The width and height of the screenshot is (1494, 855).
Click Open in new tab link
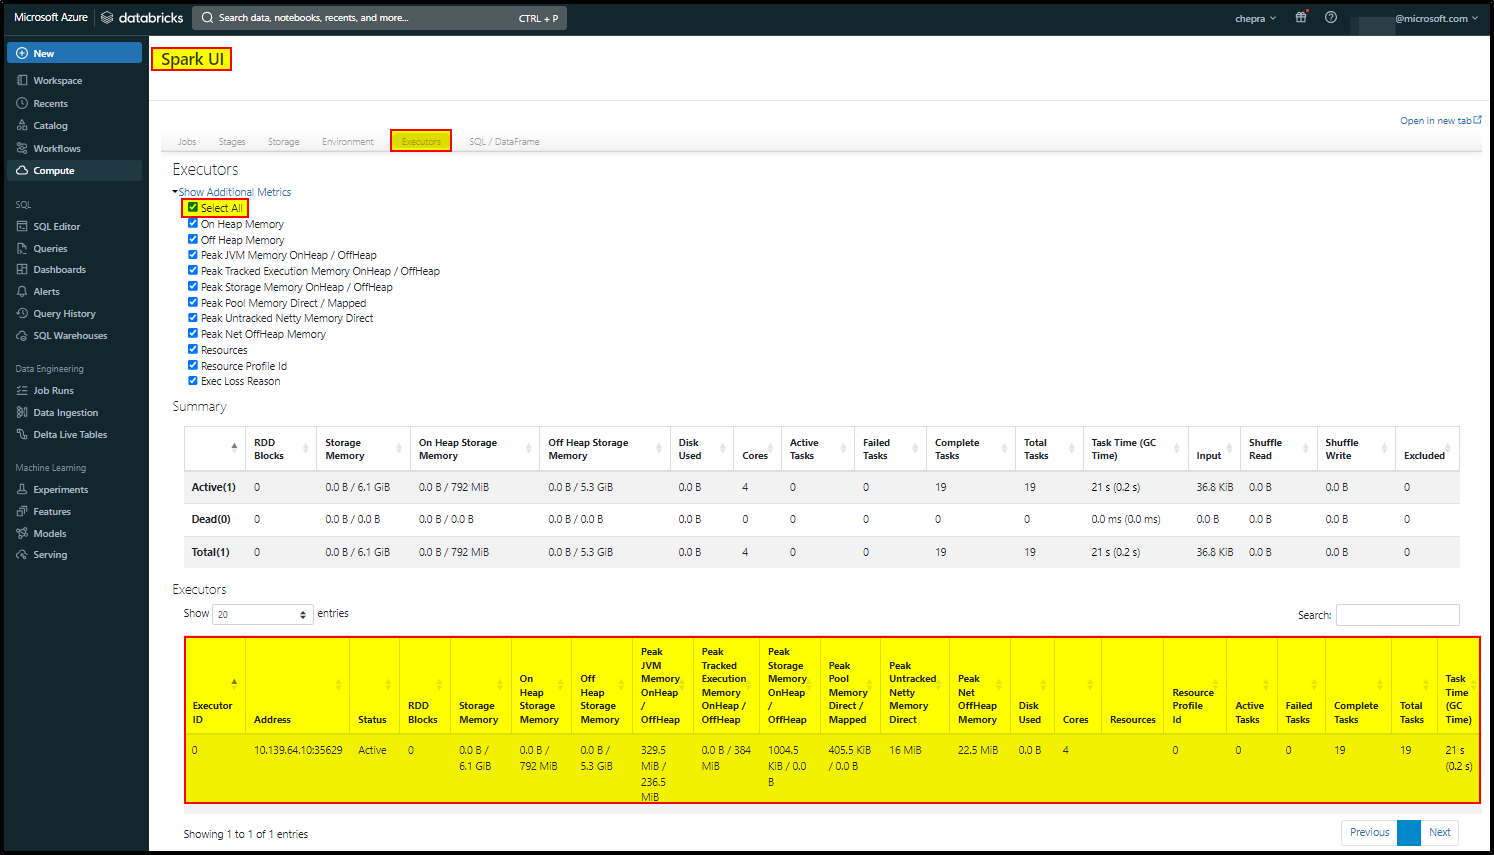click(1441, 121)
